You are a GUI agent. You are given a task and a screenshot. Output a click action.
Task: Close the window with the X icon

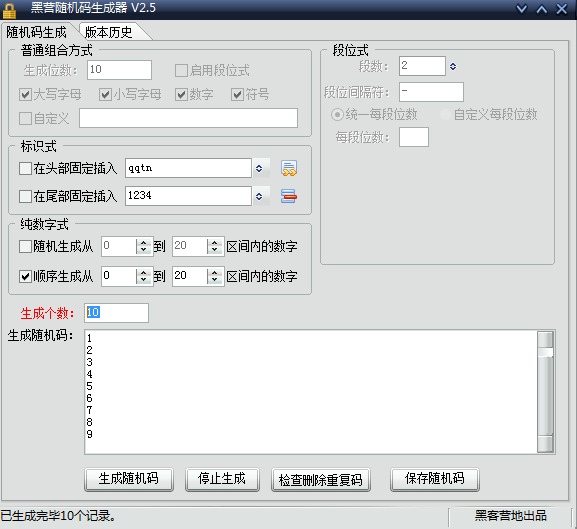click(x=562, y=9)
